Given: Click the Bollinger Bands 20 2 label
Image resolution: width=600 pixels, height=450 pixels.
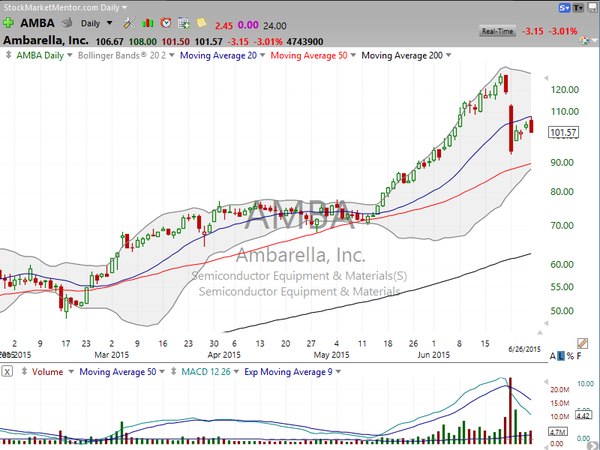Looking at the screenshot, I should click(x=122, y=55).
